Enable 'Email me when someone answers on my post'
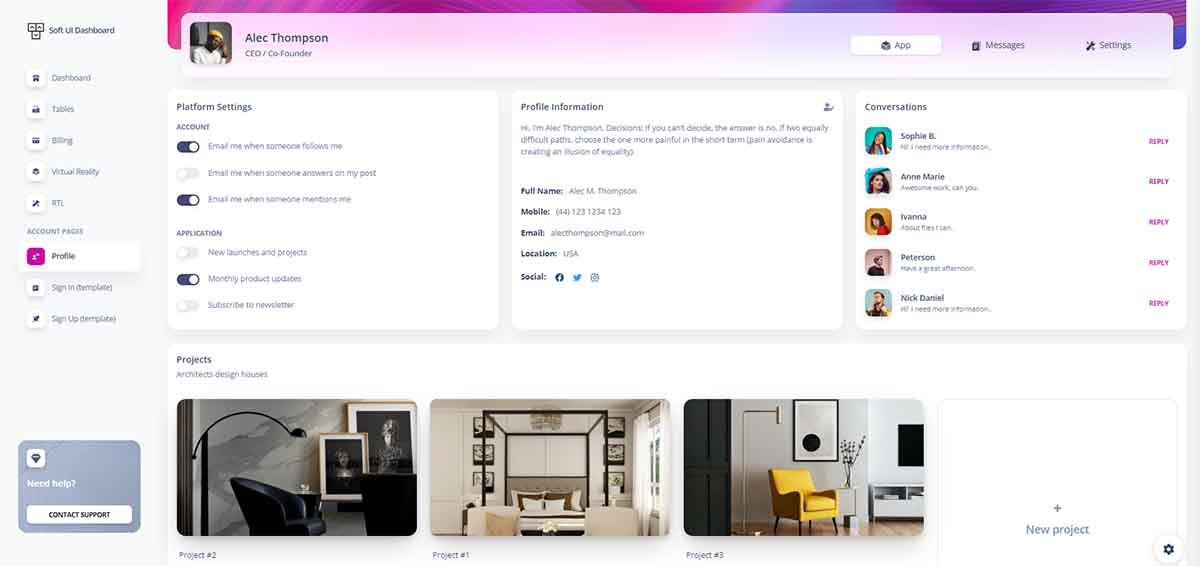The image size is (1200, 566). [188, 173]
